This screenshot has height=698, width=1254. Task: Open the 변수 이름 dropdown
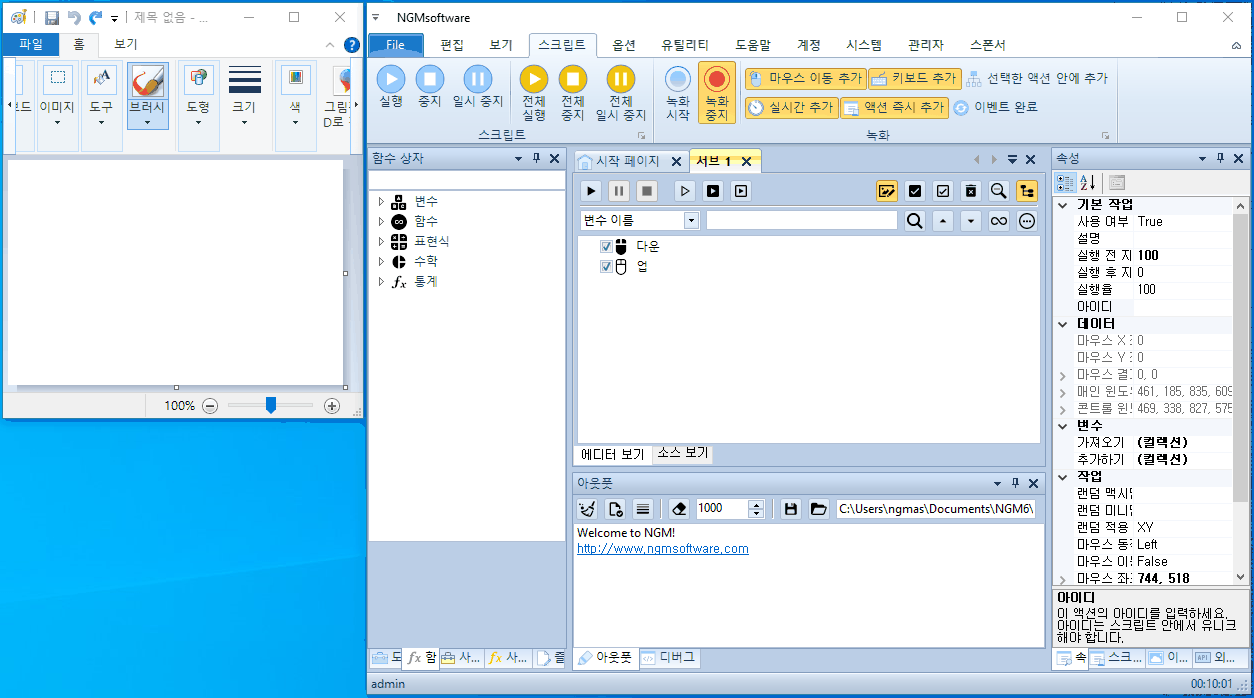point(691,221)
